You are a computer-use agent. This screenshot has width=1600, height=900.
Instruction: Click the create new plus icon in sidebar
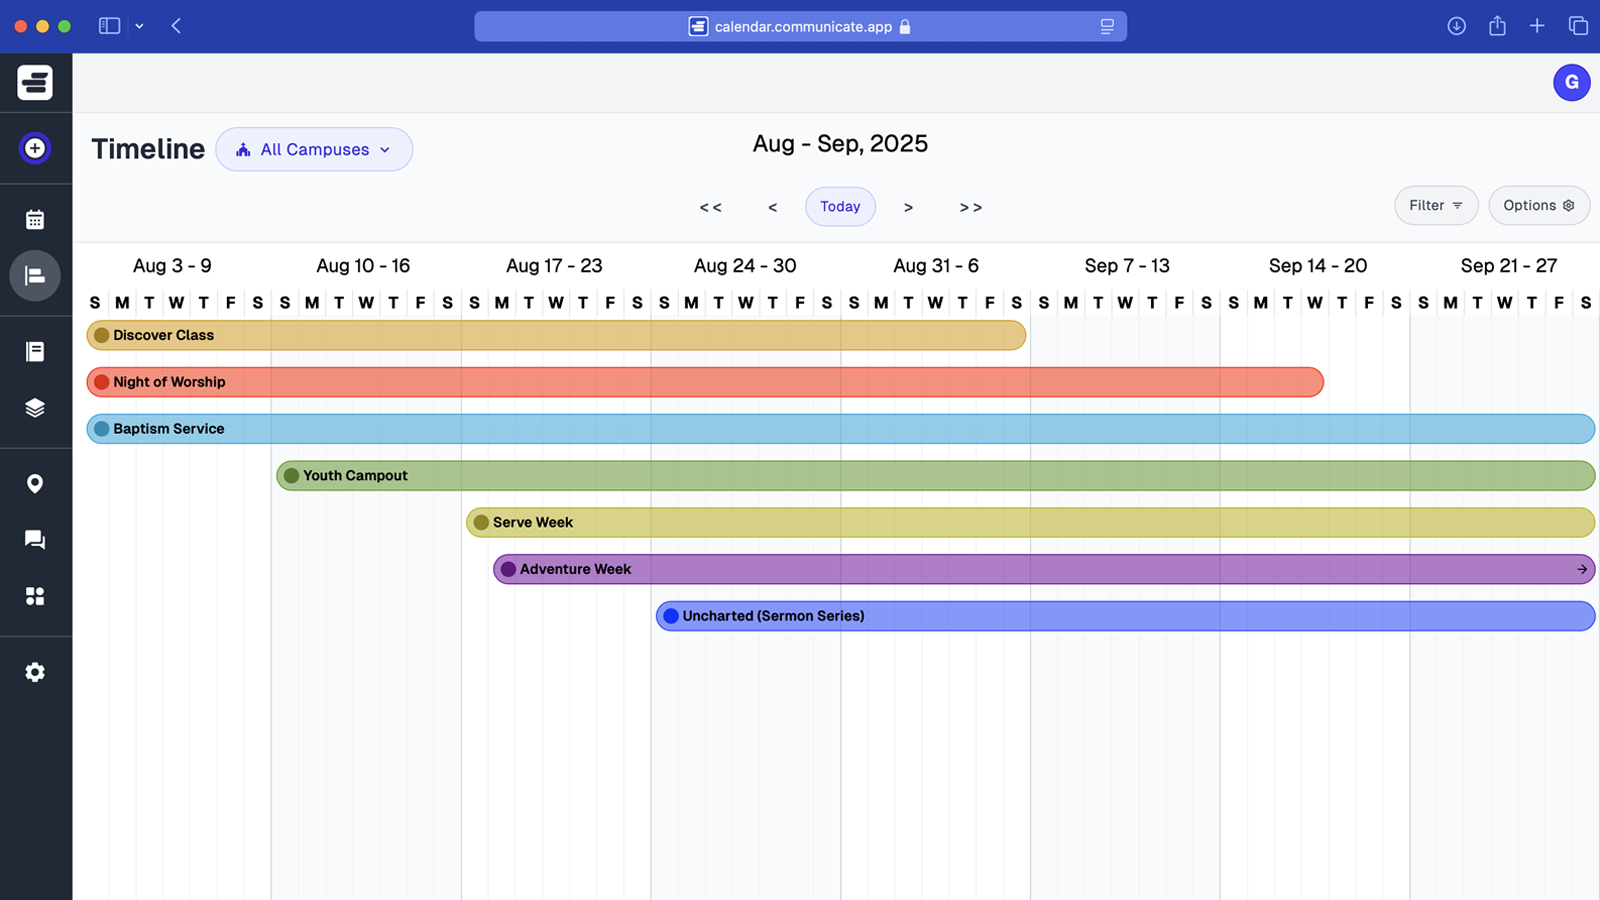point(35,148)
